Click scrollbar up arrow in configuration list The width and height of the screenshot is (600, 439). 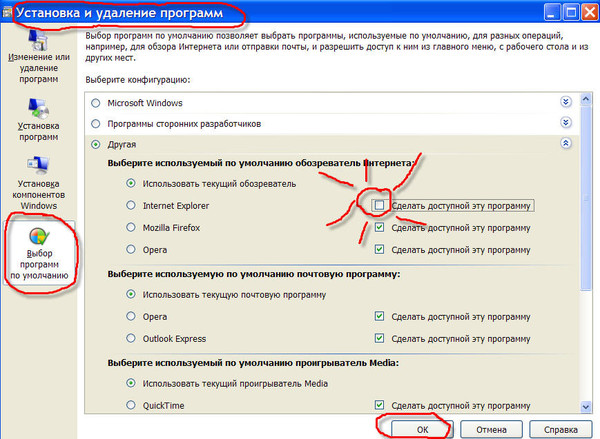[586, 100]
